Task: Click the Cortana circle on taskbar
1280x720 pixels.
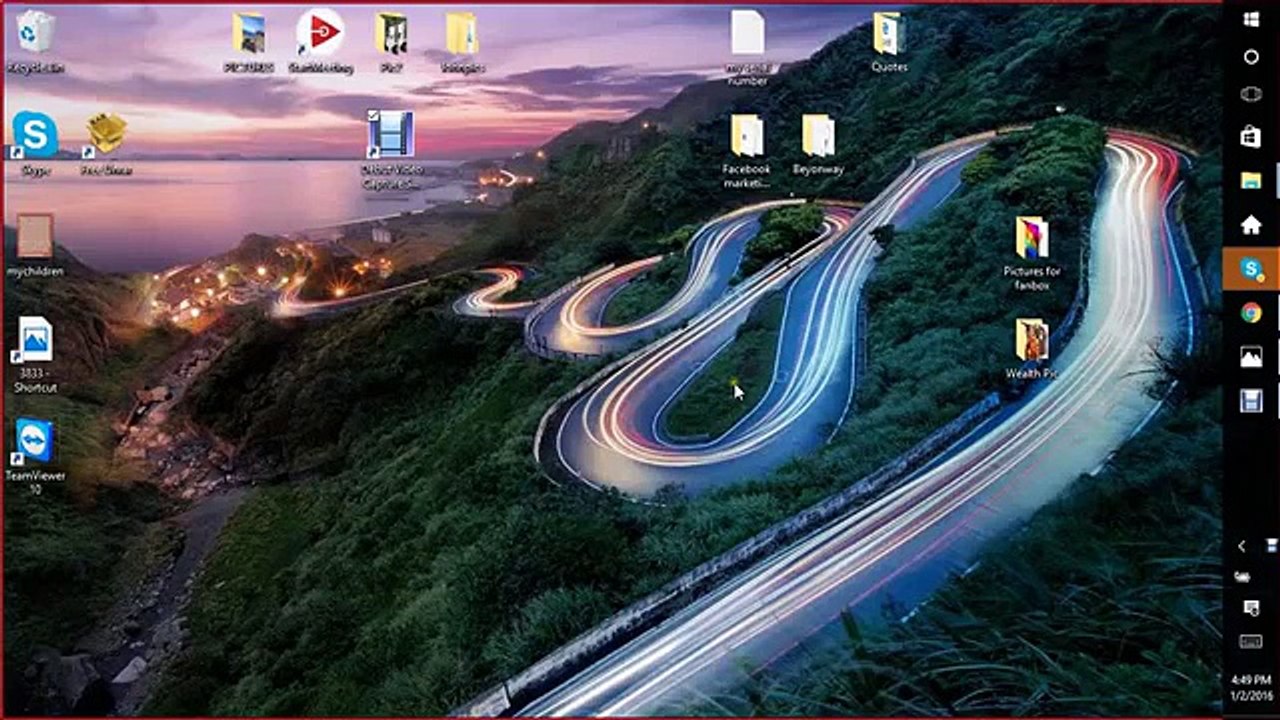Action: click(1251, 57)
